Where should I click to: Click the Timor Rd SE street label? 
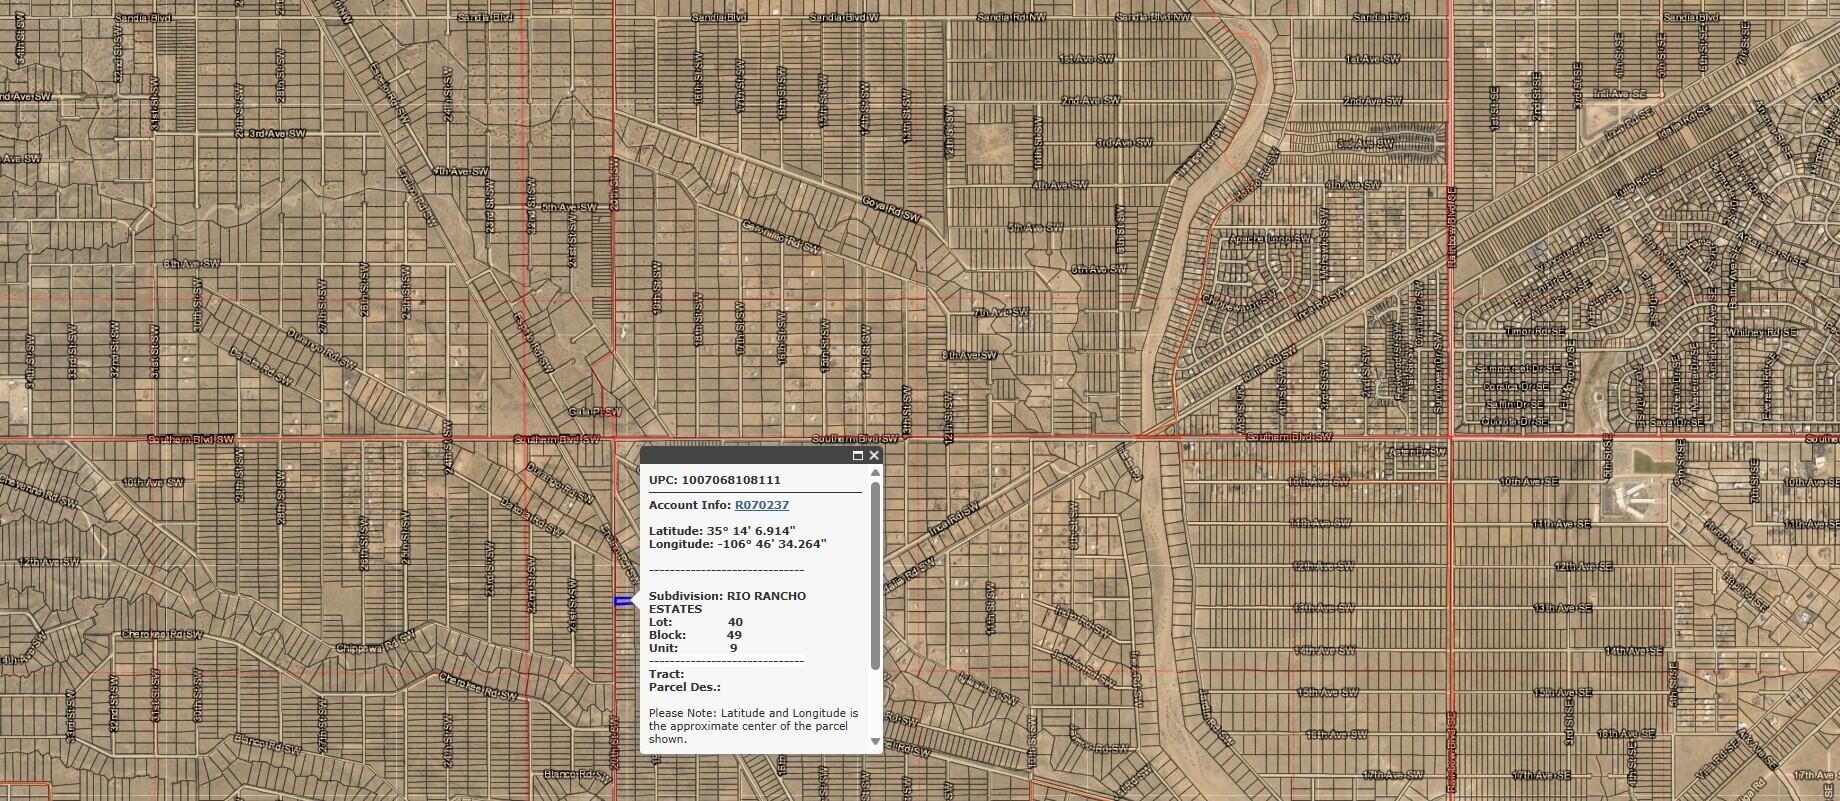pyautogui.click(x=1536, y=330)
